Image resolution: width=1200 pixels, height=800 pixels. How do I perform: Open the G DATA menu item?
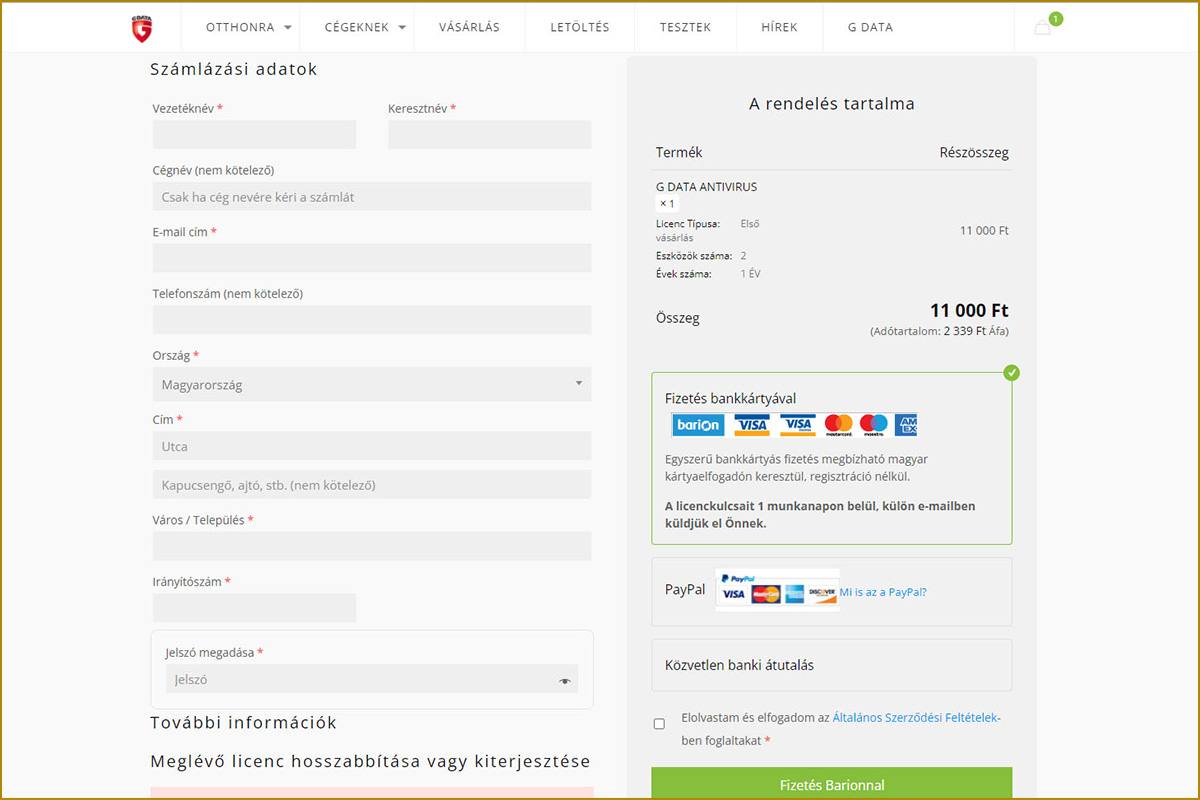point(870,28)
